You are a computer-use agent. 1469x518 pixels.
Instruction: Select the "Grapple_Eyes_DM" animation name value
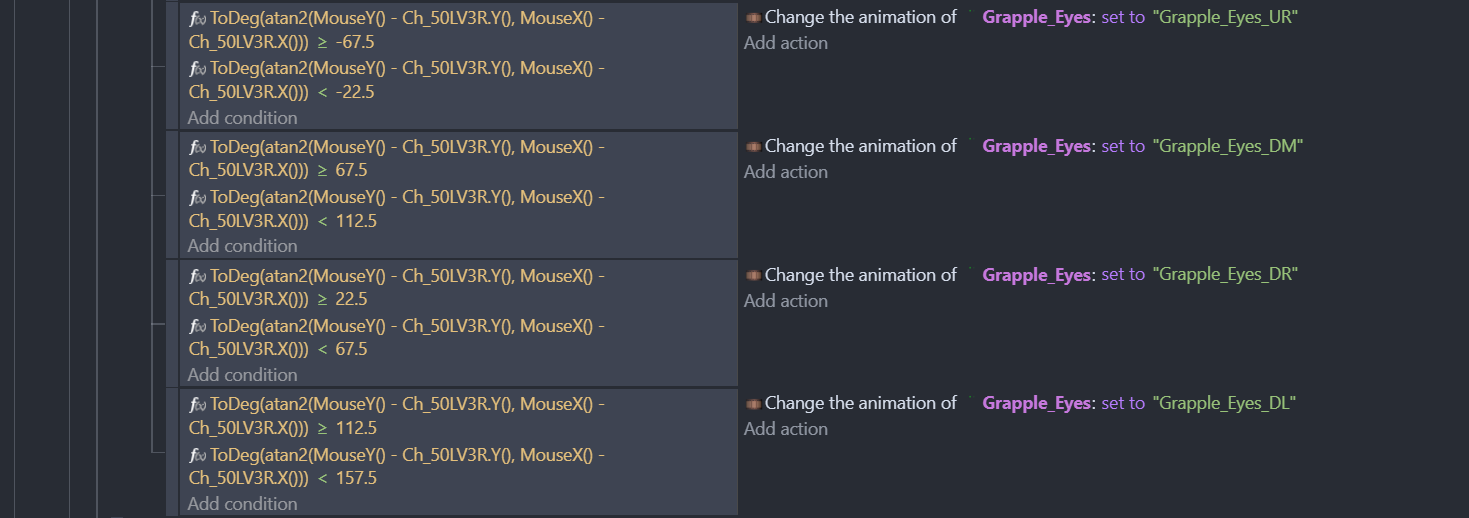point(1227,146)
